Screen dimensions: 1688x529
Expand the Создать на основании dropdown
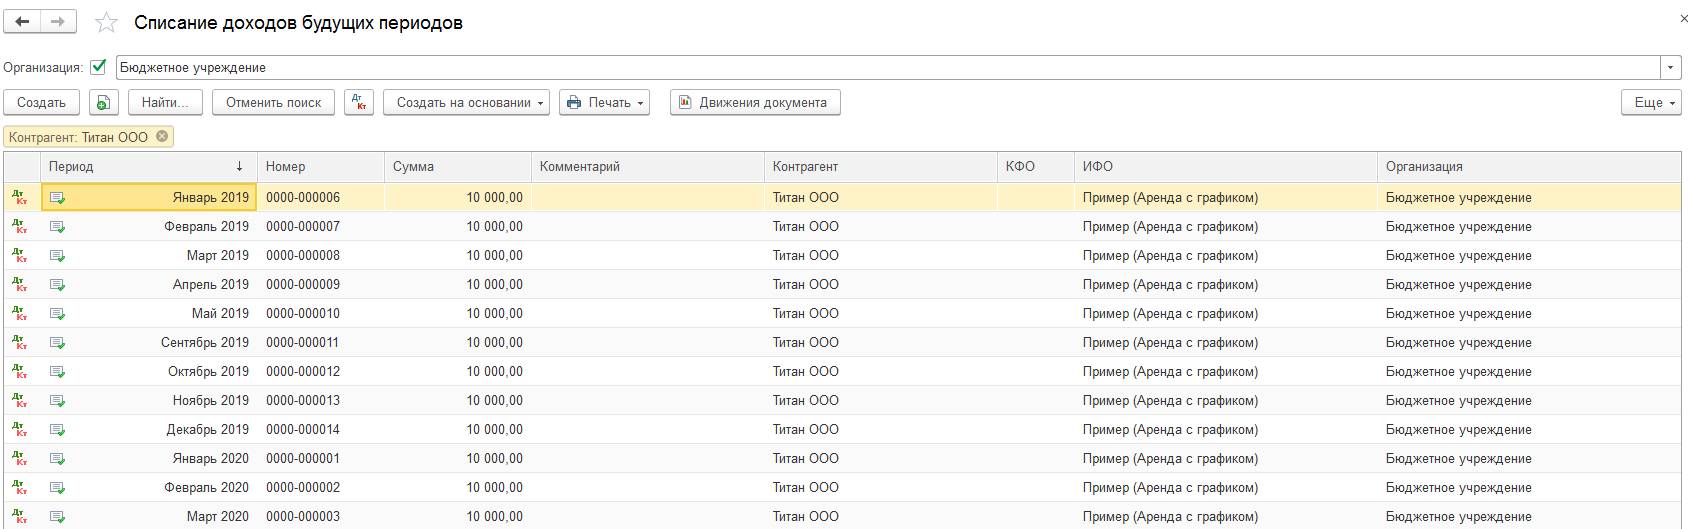pyautogui.click(x=466, y=103)
